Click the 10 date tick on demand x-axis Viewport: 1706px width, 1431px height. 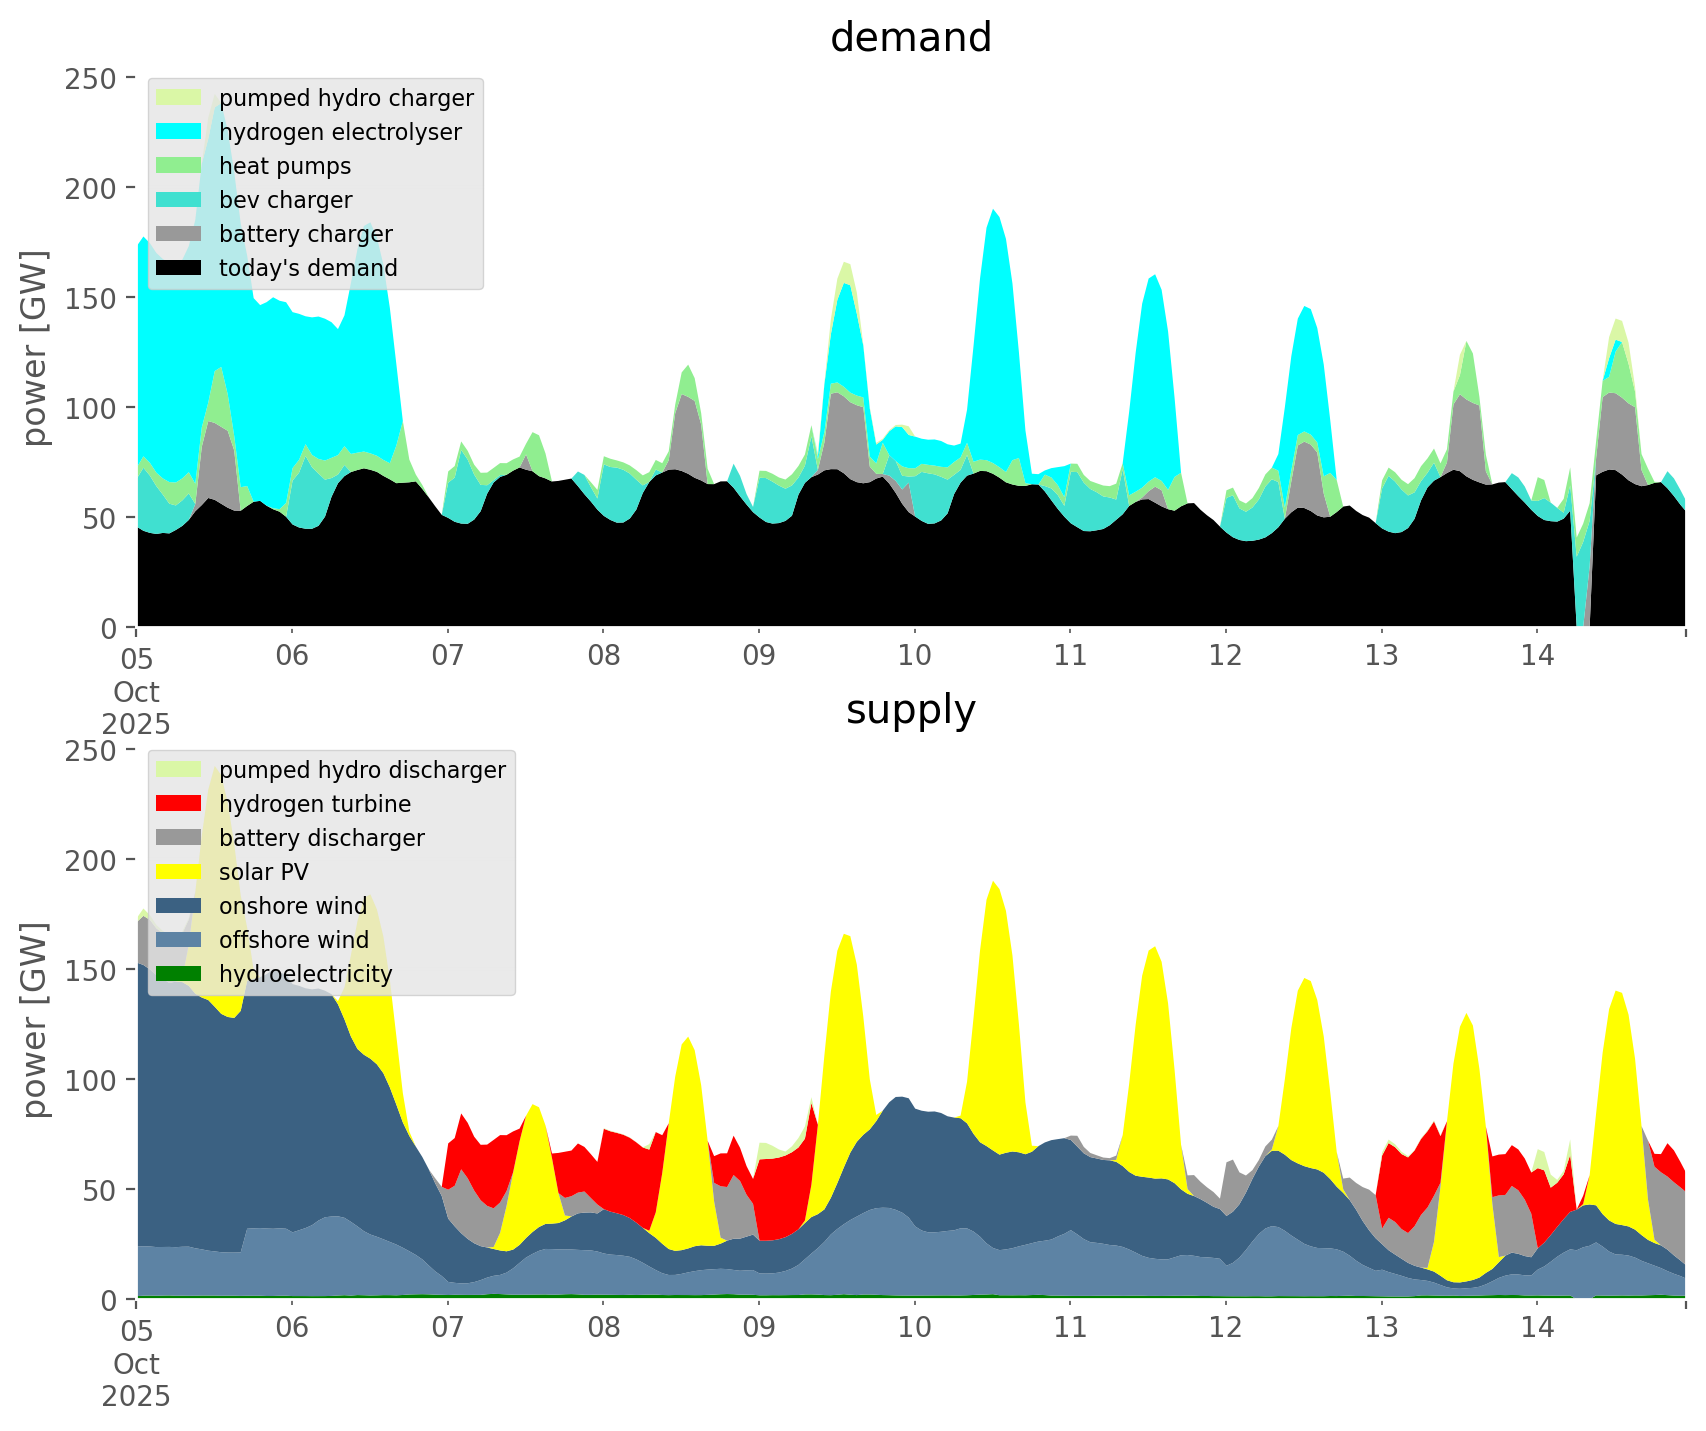(914, 657)
